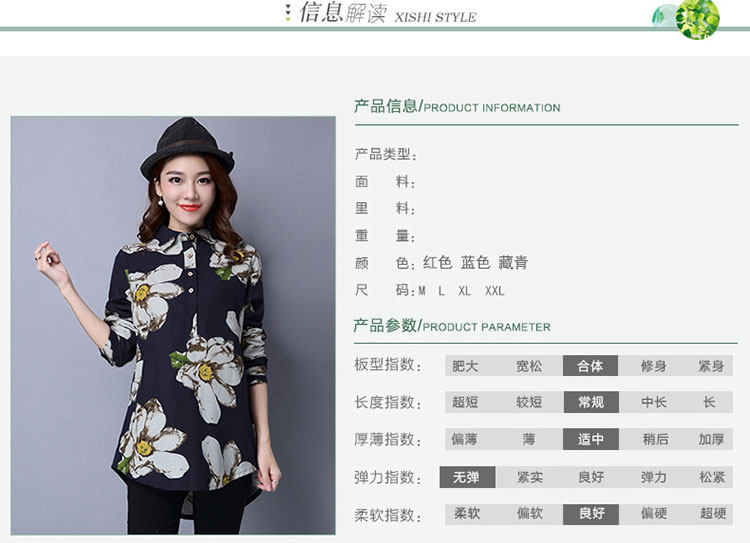Open the model photo thumbnail

(x=173, y=325)
